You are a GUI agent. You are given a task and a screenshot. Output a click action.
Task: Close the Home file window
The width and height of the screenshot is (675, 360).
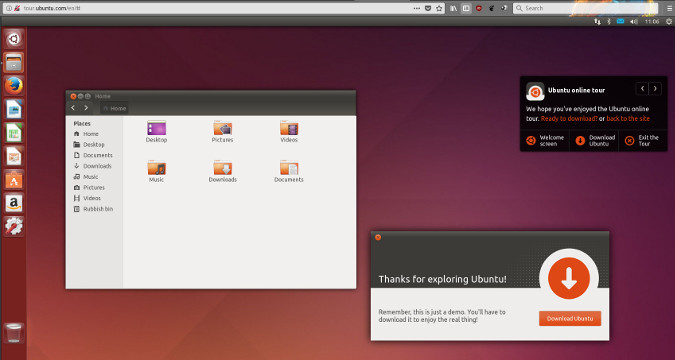pos(73,96)
